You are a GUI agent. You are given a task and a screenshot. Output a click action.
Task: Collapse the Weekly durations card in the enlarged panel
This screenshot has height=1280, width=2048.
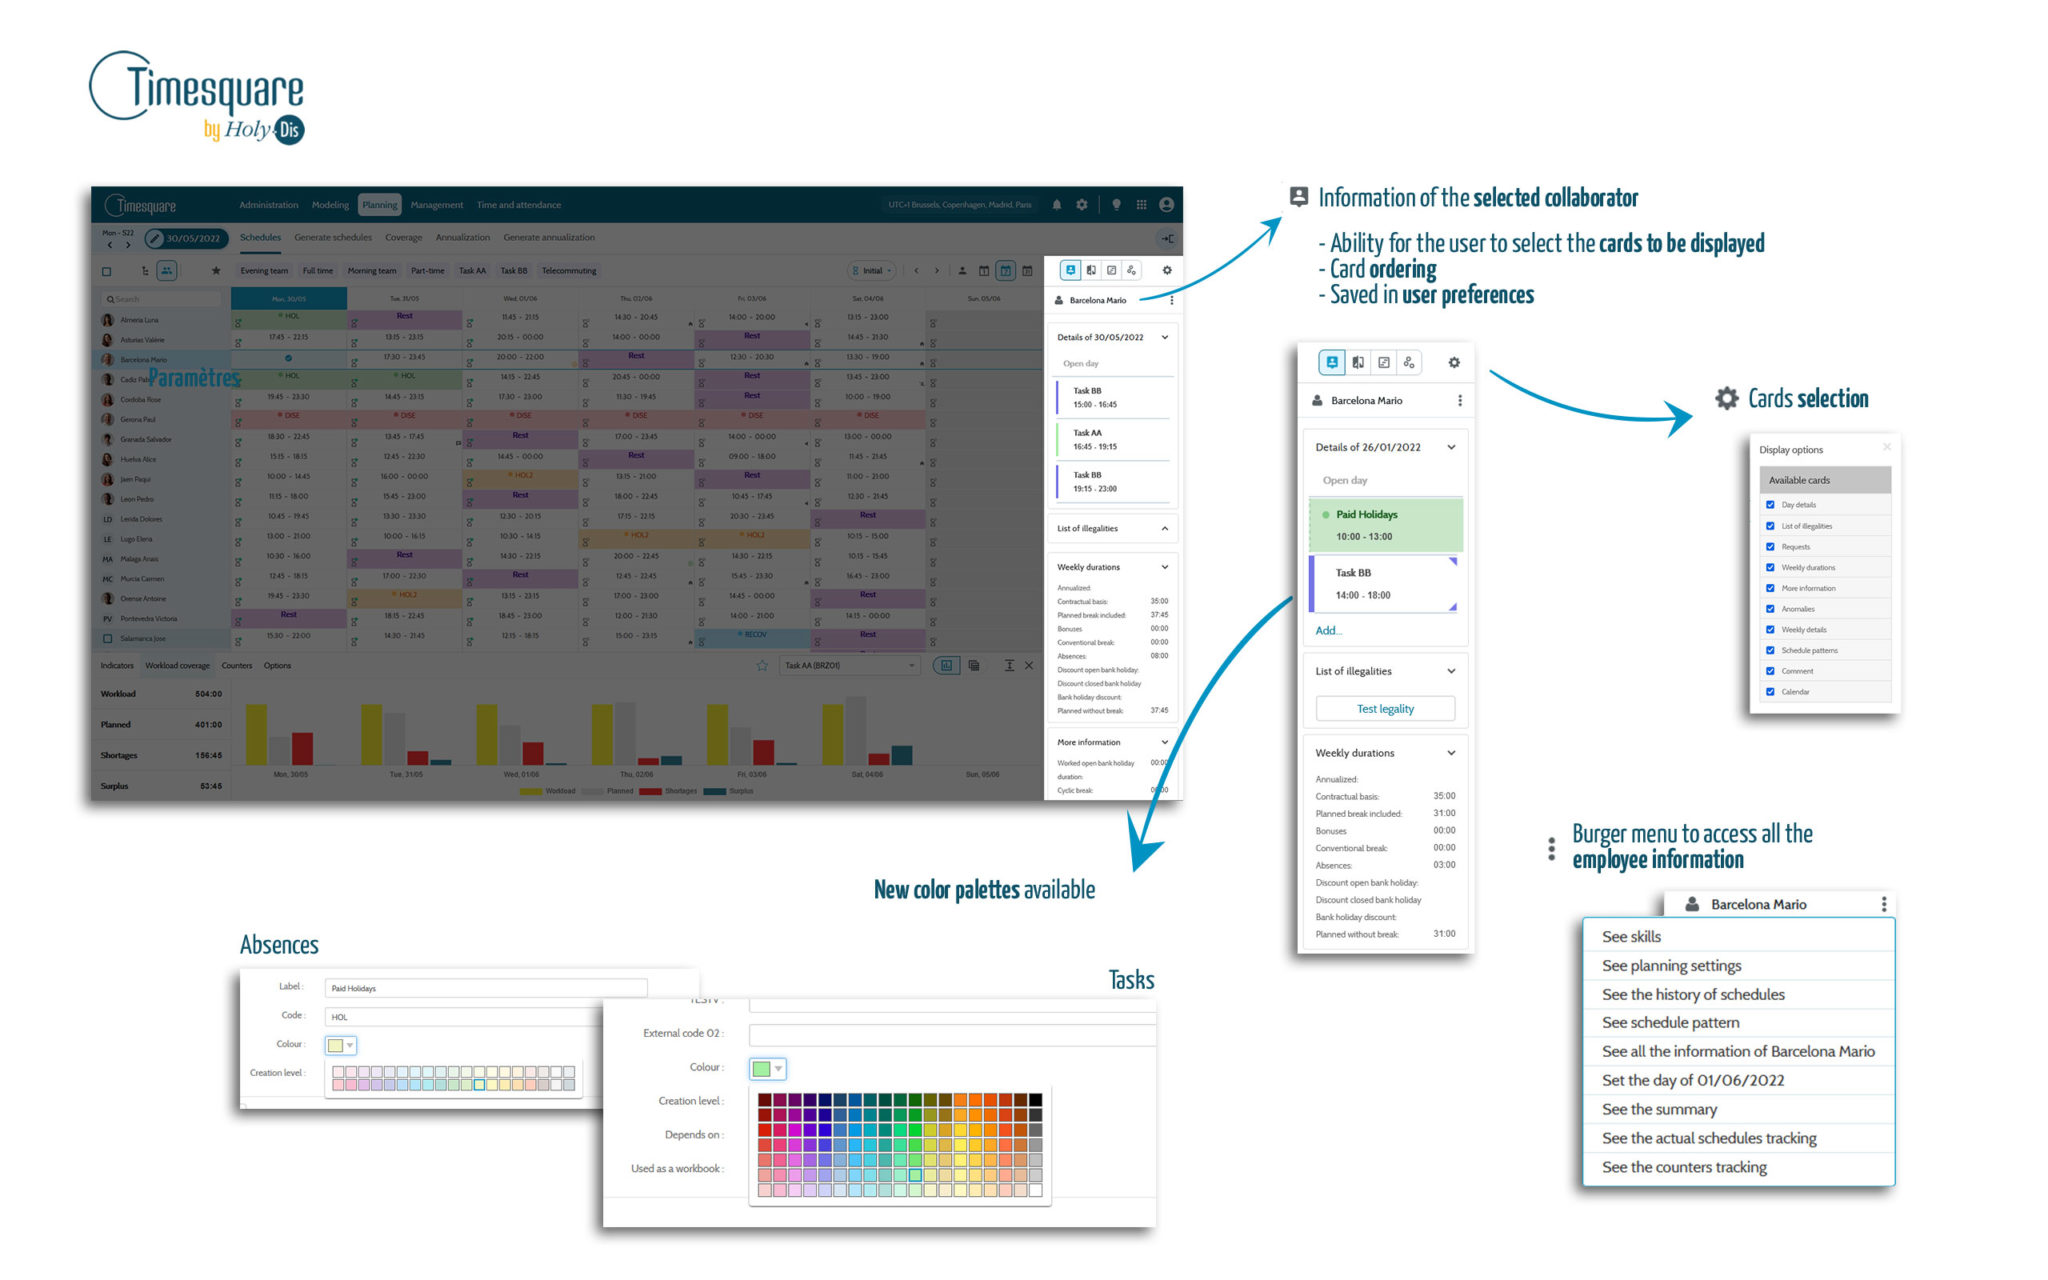click(1451, 753)
